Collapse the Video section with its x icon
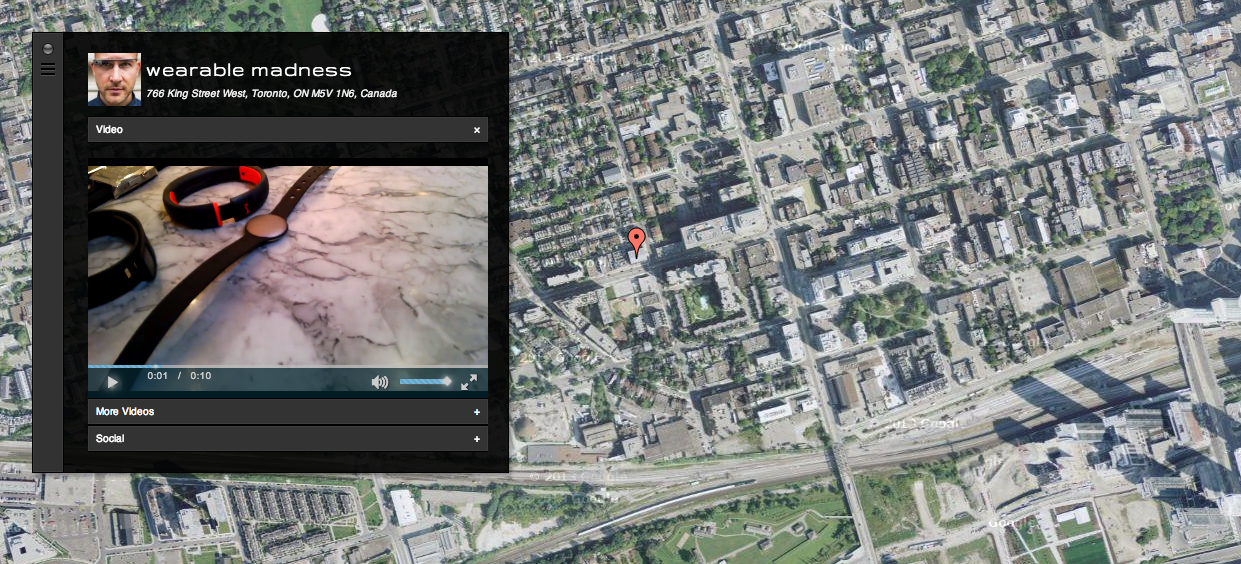The image size is (1241, 564). 477,130
